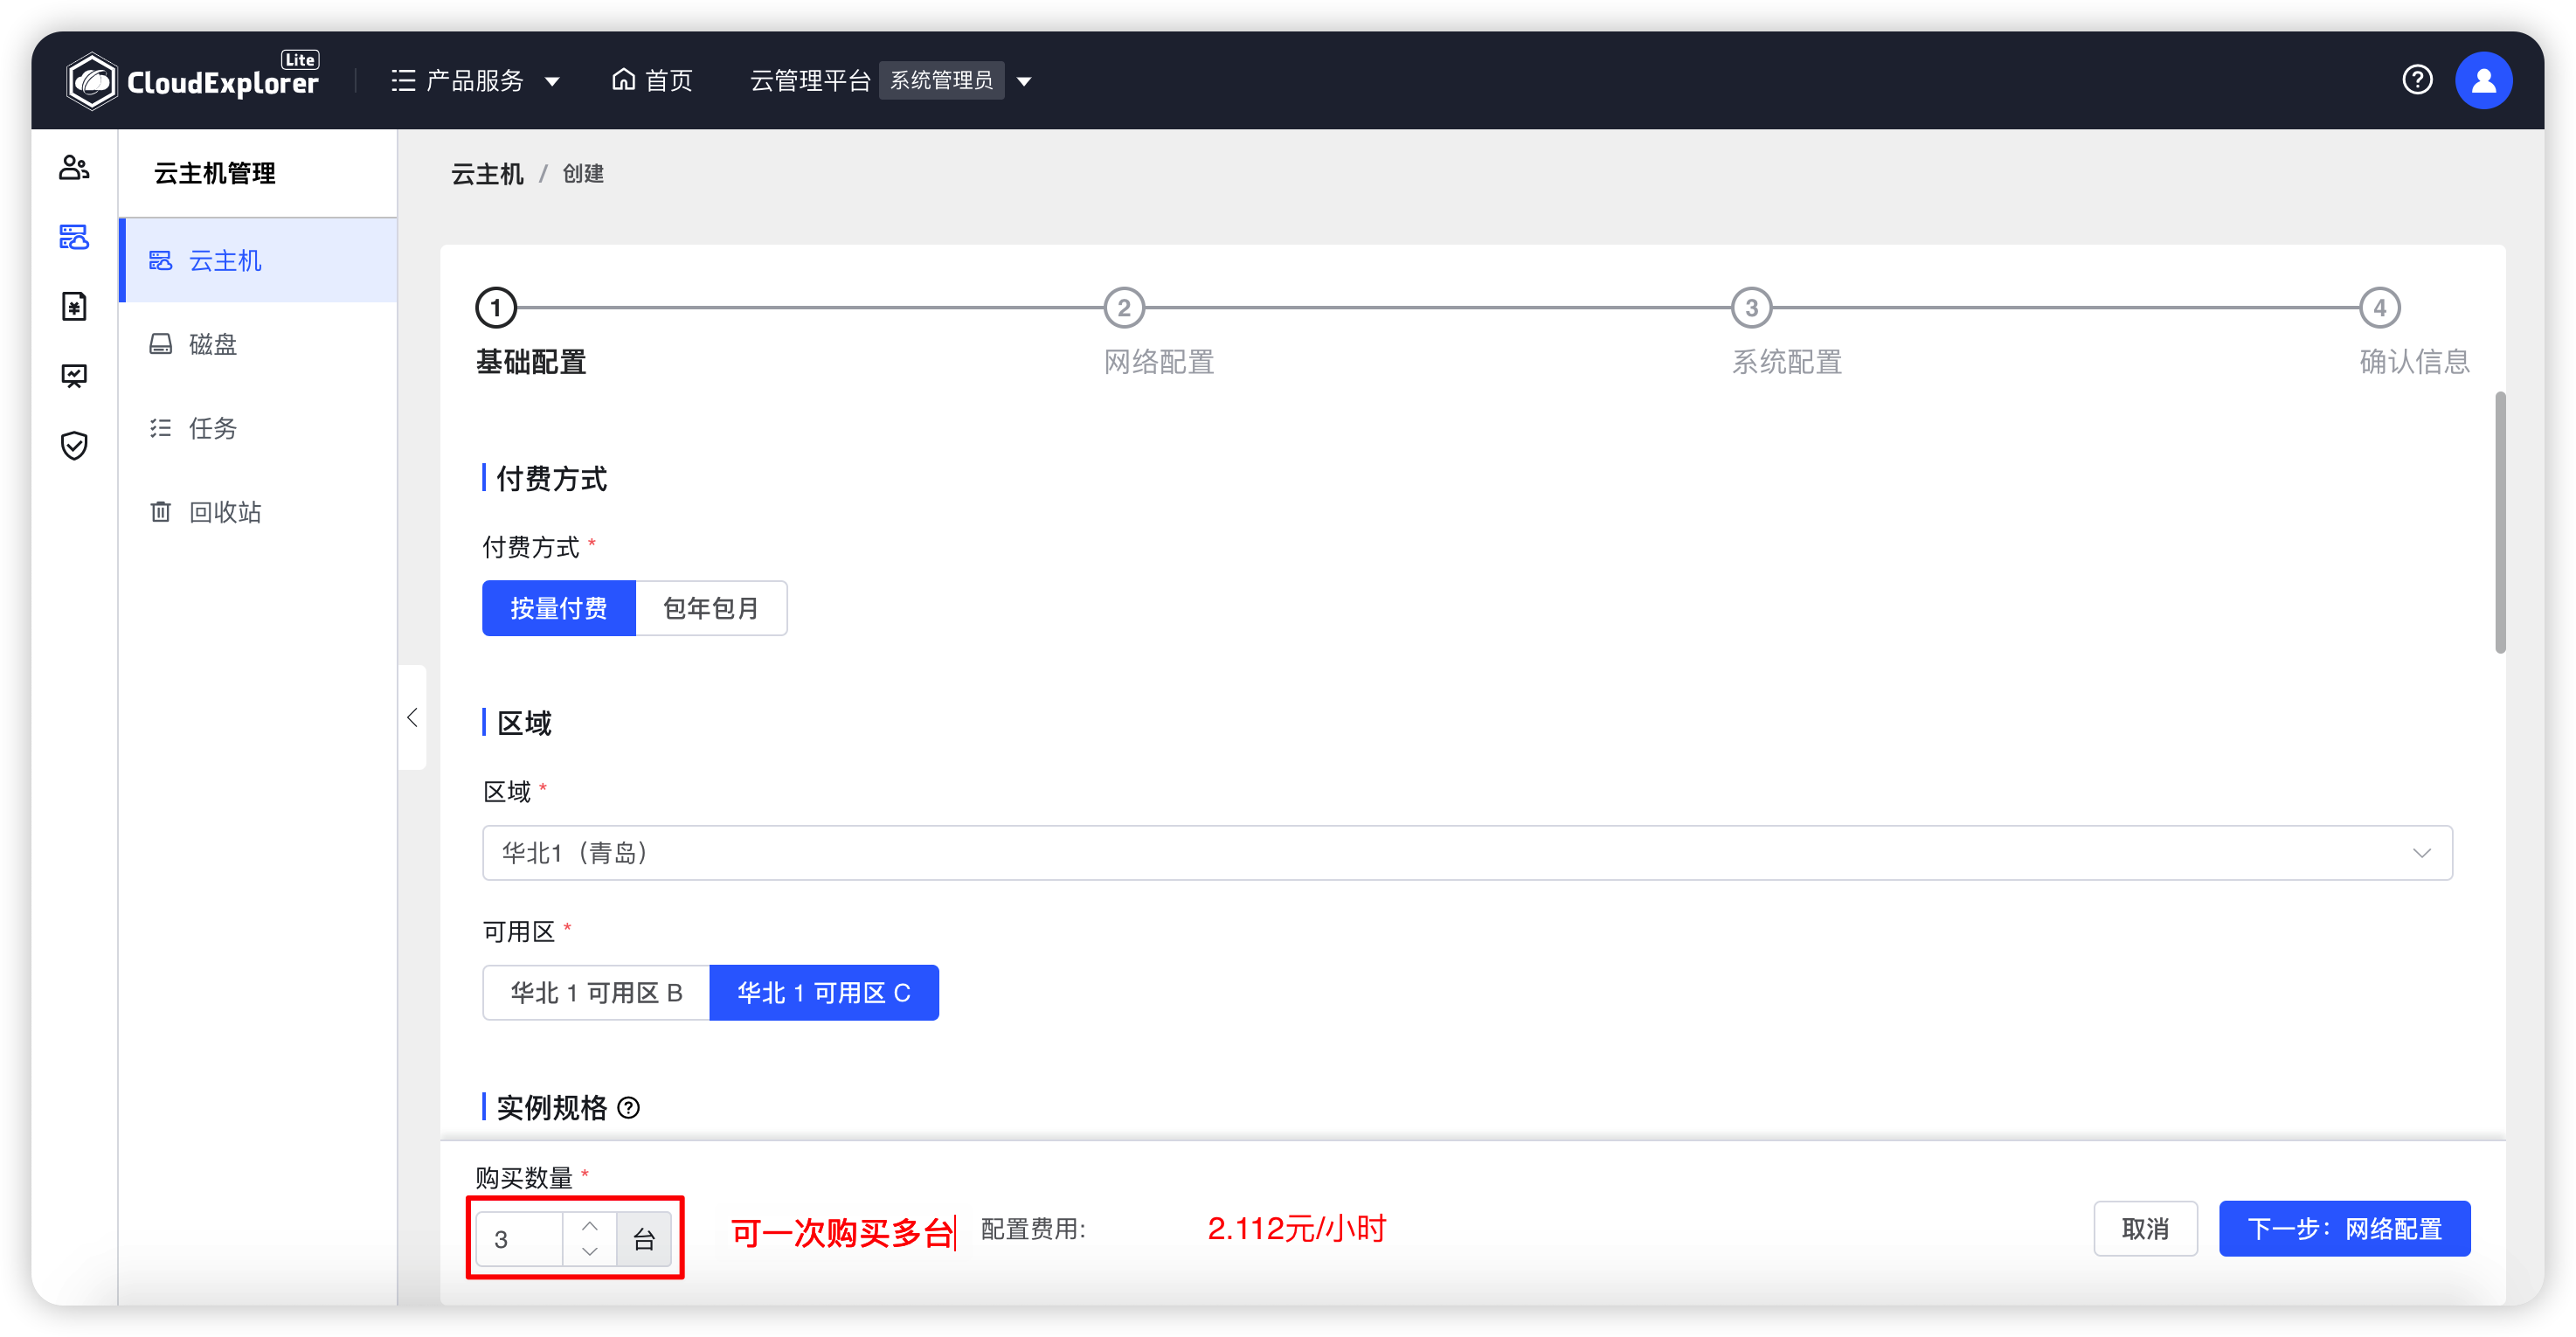Click the purchase quantity input field
This screenshot has height=1337, width=2576.
click(x=519, y=1238)
